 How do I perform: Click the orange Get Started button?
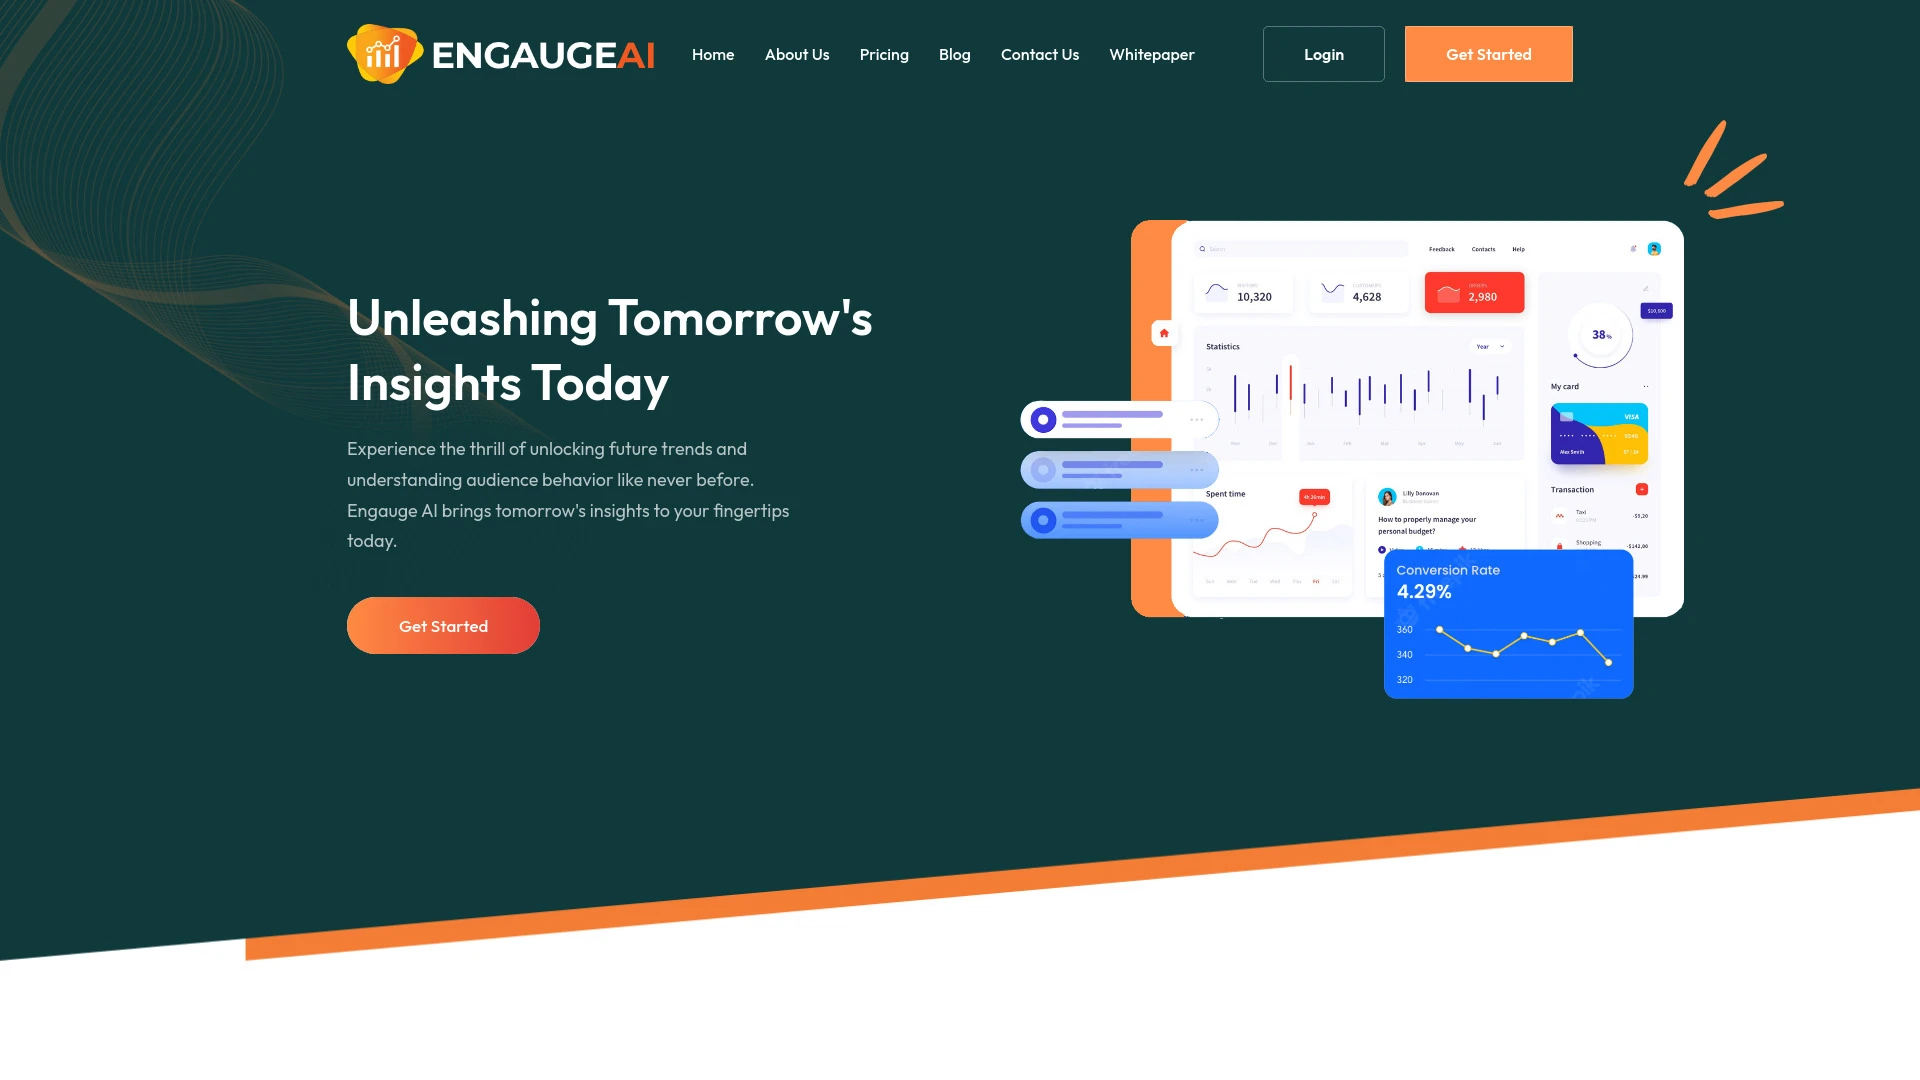[1489, 54]
